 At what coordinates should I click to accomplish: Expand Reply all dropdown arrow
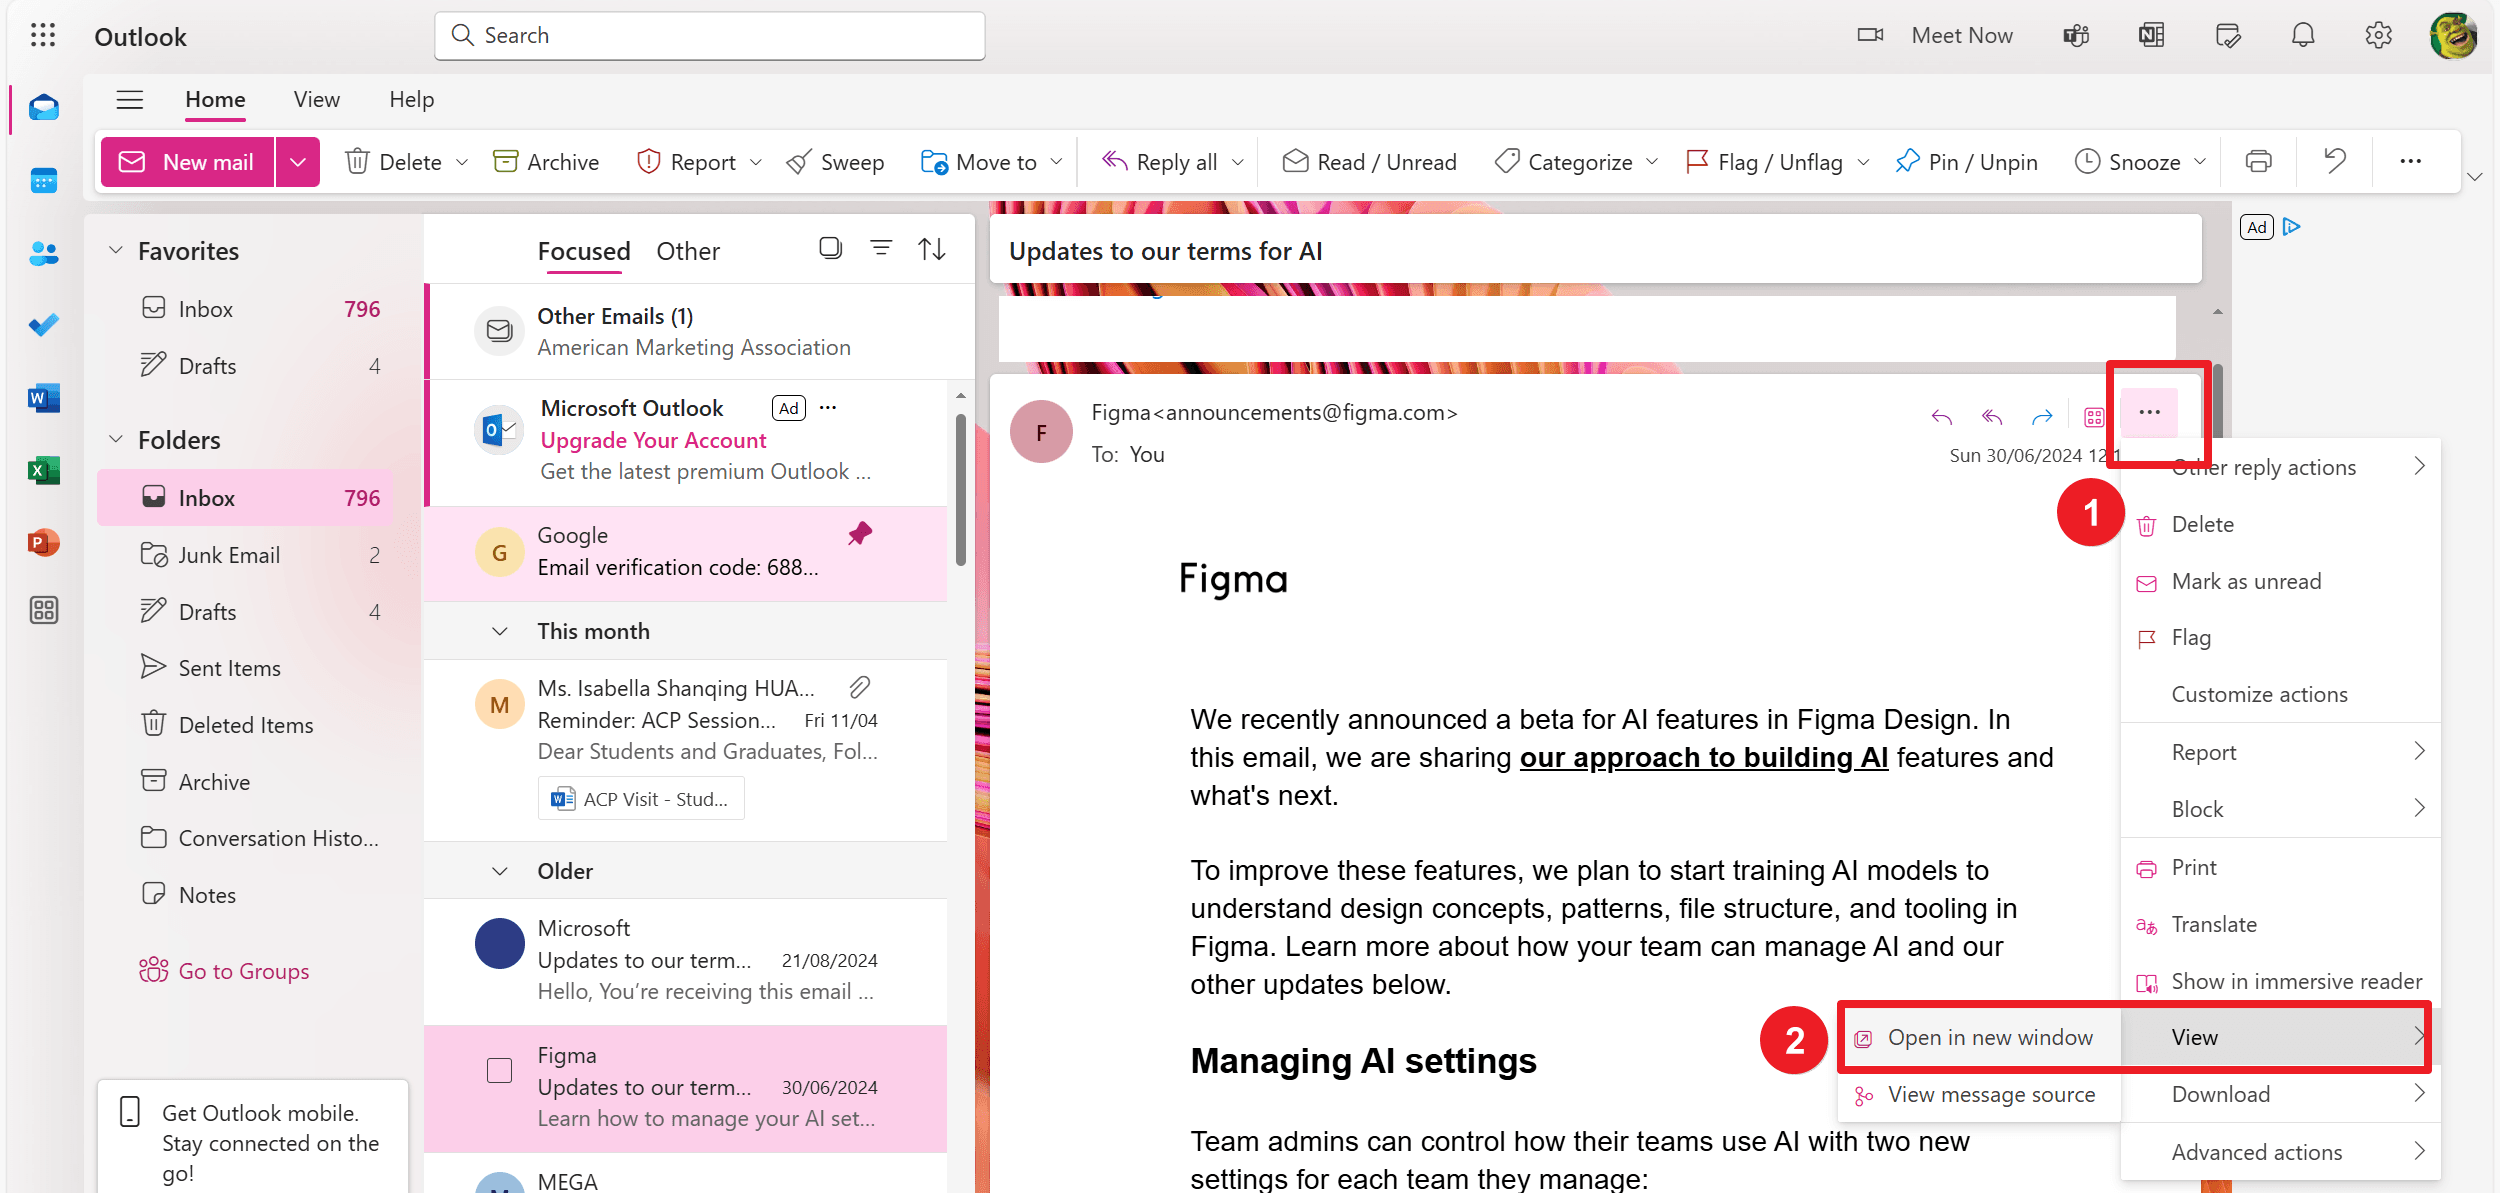(x=1238, y=162)
